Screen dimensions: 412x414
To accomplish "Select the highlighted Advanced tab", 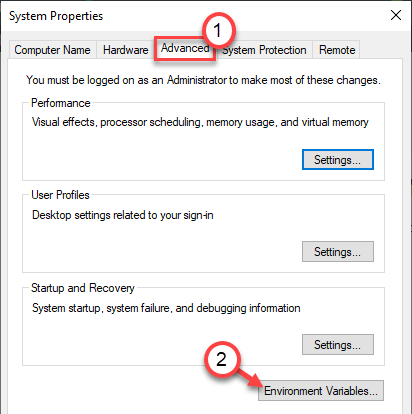I will [185, 49].
